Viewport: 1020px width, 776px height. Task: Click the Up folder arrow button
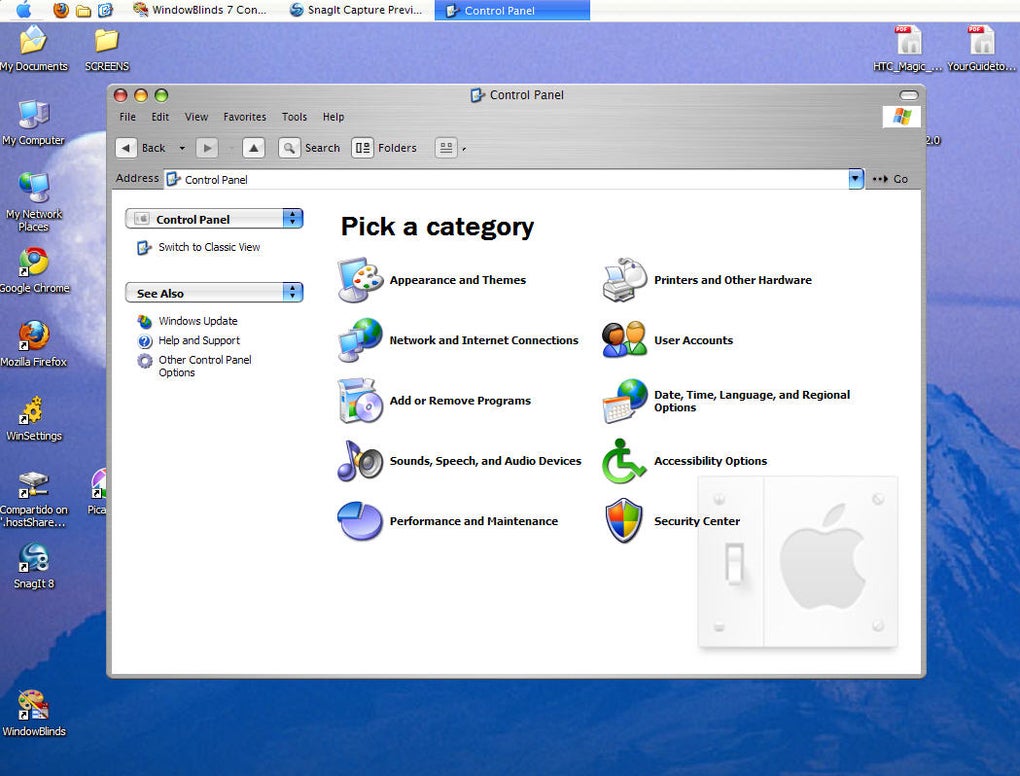[254, 148]
